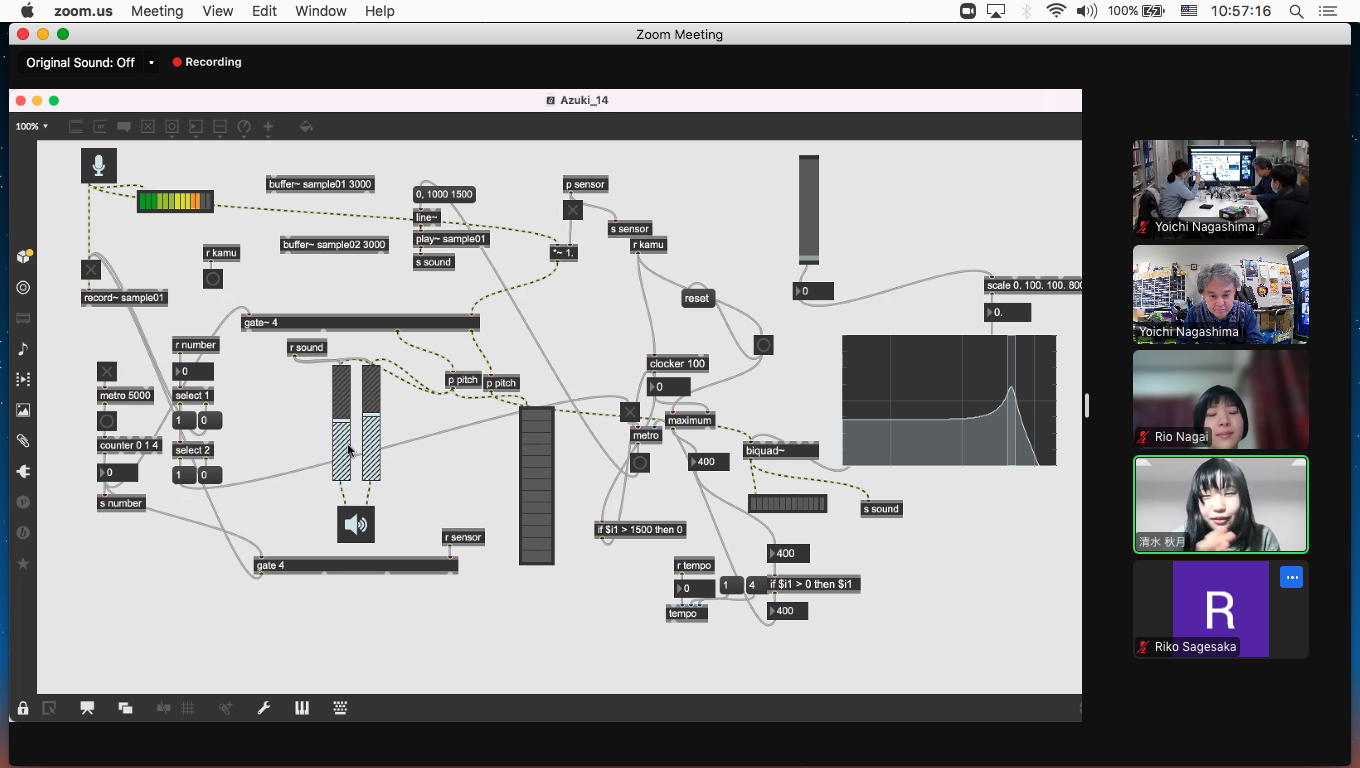
Task: Click the number box under clocker 100
Action: pos(669,387)
